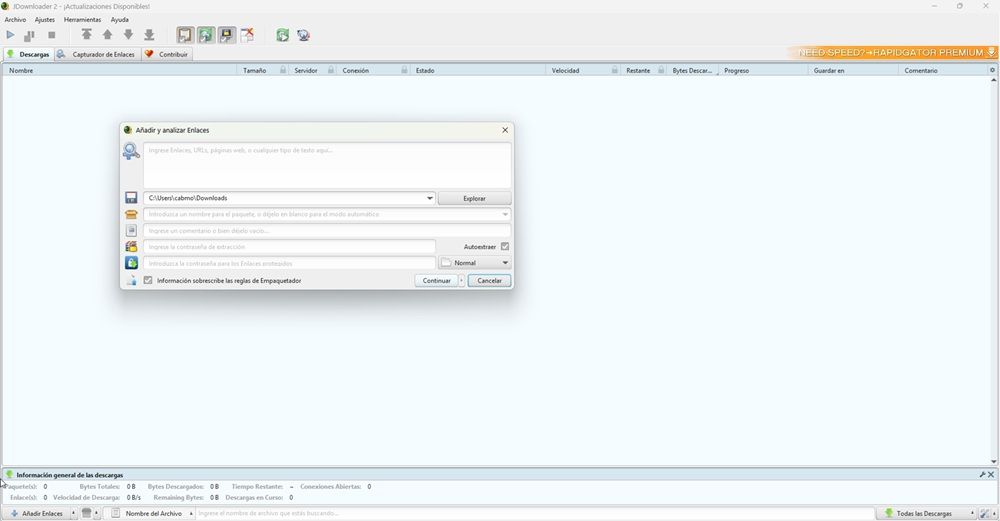Move selection up with the up arrow
This screenshot has height=521, width=1000.
coord(107,35)
